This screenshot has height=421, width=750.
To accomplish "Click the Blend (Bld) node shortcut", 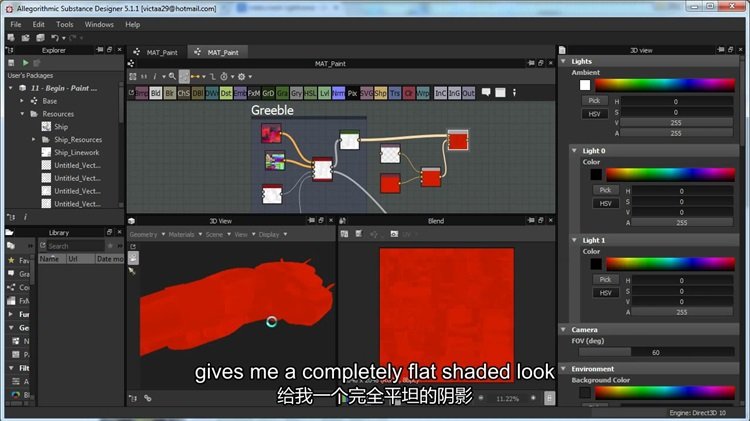I will (155, 93).
